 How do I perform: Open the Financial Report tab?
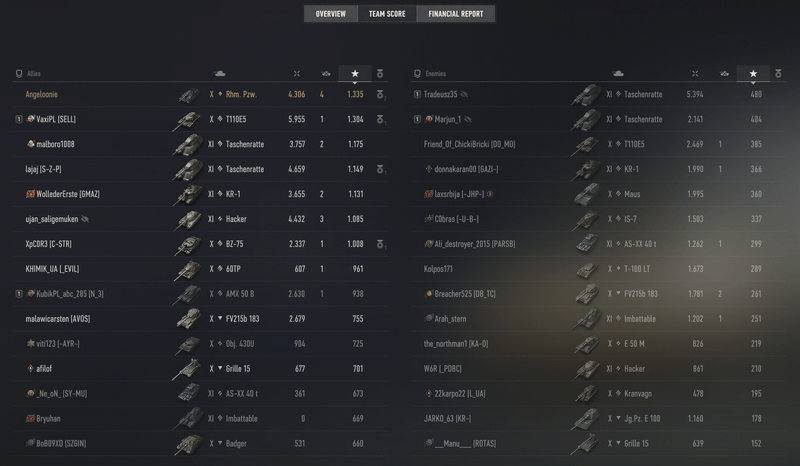(456, 14)
